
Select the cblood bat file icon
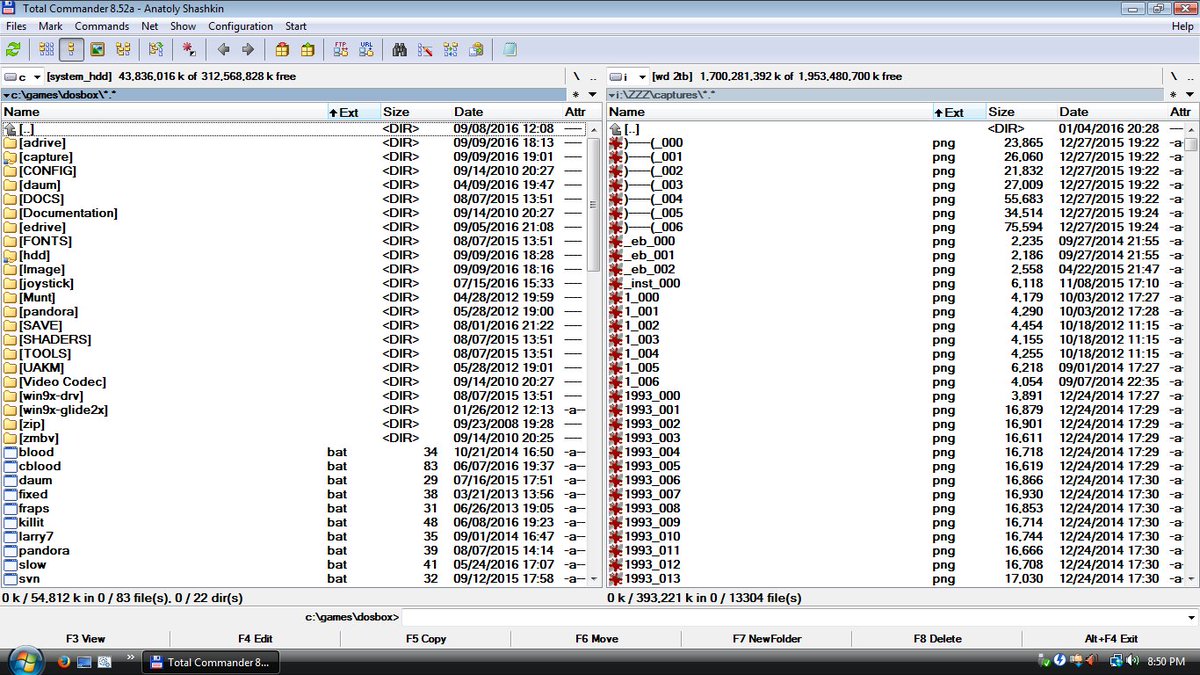pyautogui.click(x=11, y=466)
